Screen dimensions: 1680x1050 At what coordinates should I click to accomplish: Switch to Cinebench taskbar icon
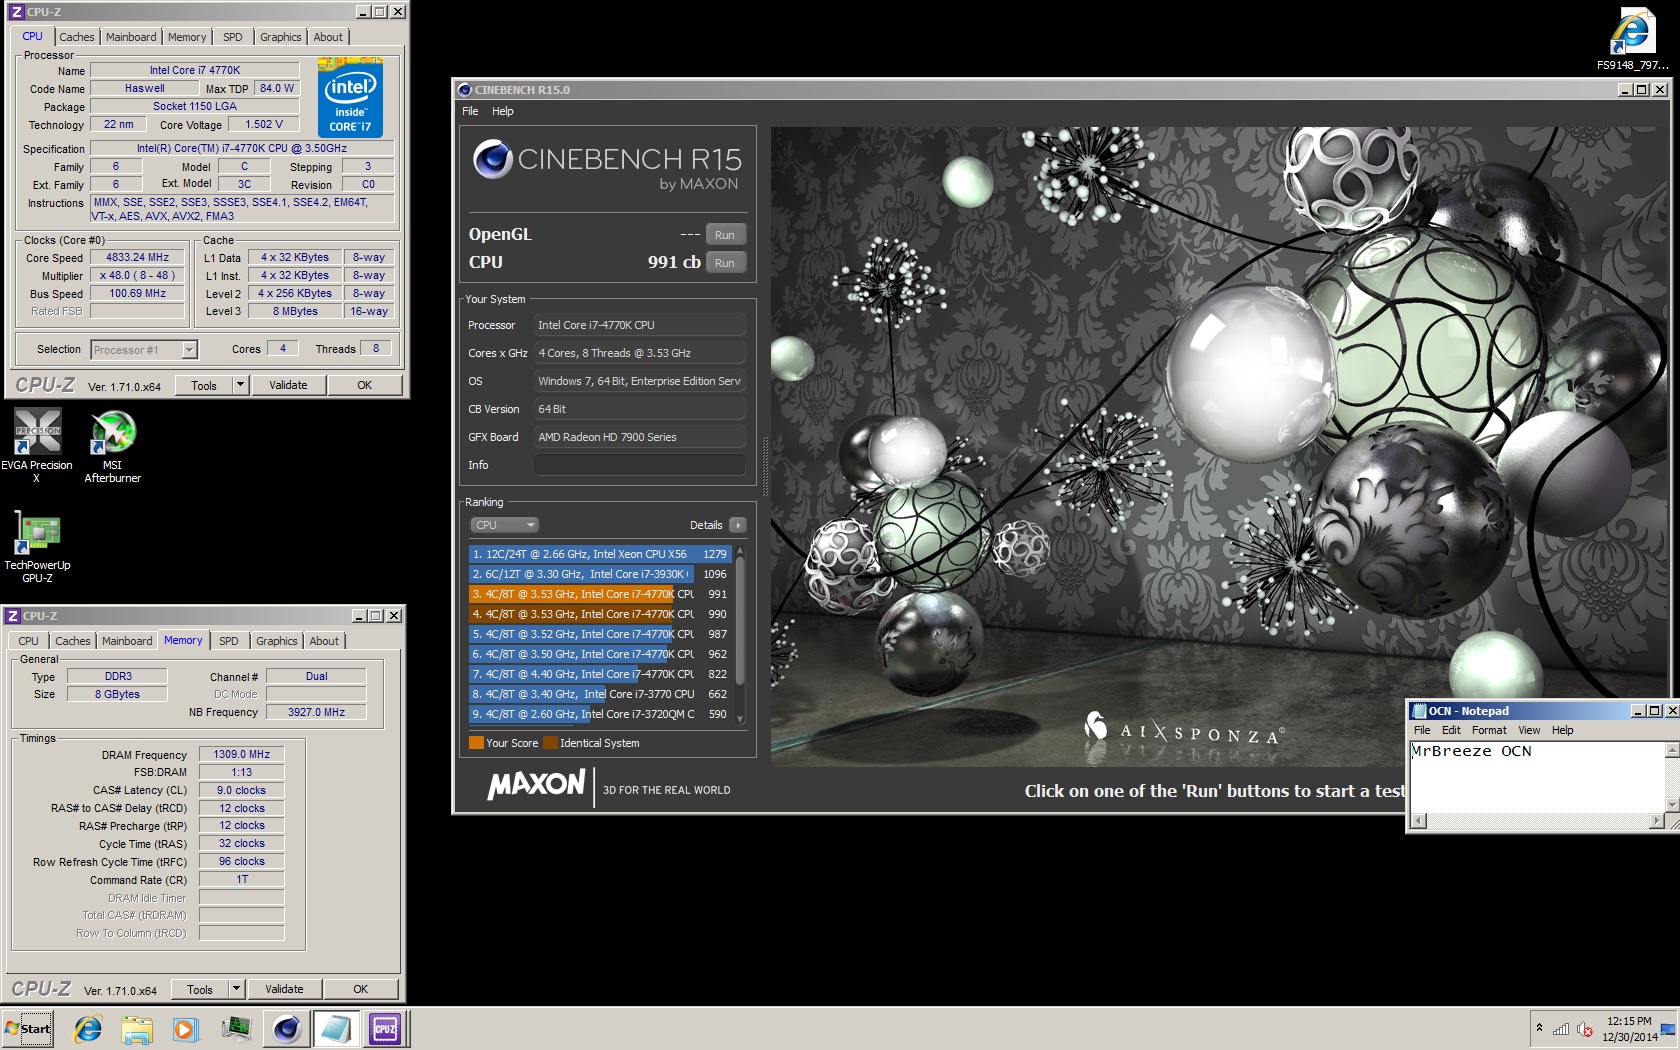287,1029
